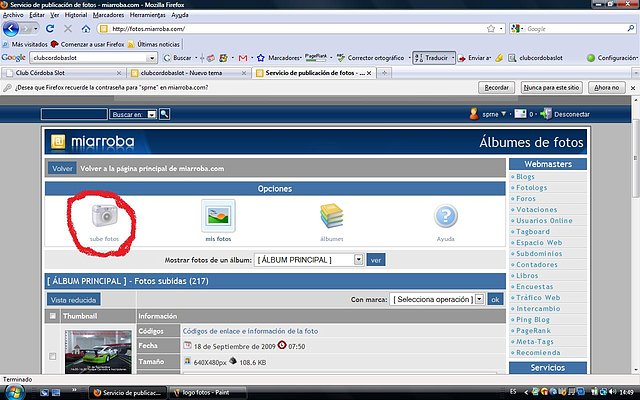The height and width of the screenshot is (400, 640).
Task: Go to the Firefox home icon
Action: pos(86,29)
